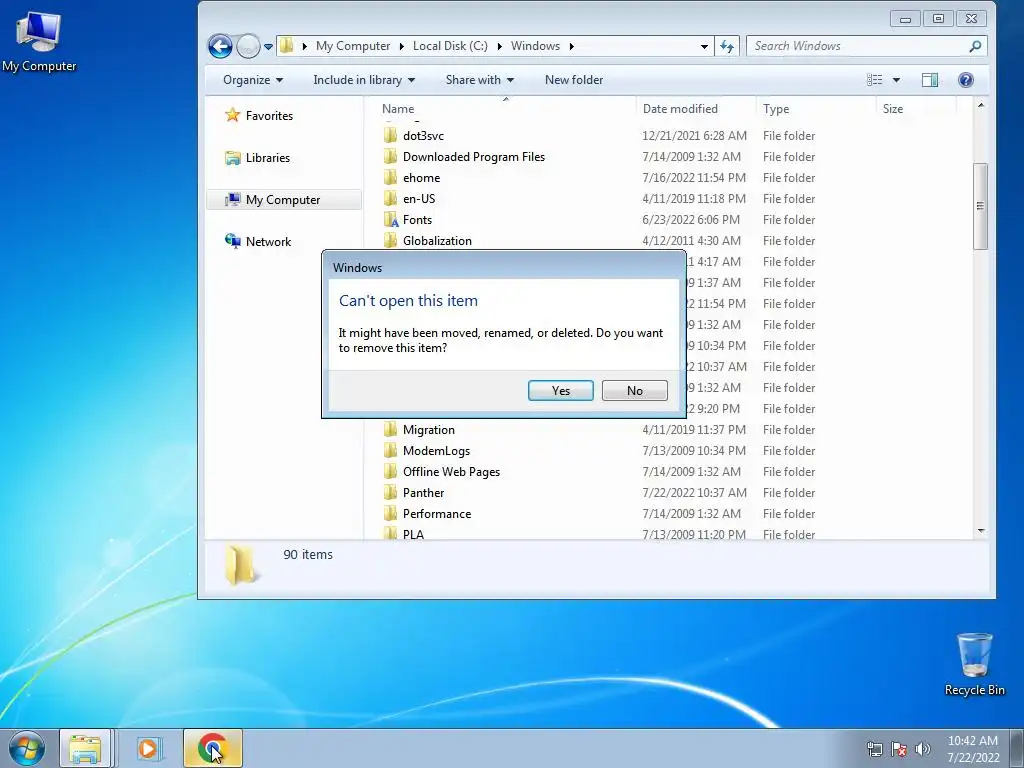Image resolution: width=1024 pixels, height=768 pixels.
Task: Expand the arrow after My Computer breadcrumb
Action: point(402,46)
